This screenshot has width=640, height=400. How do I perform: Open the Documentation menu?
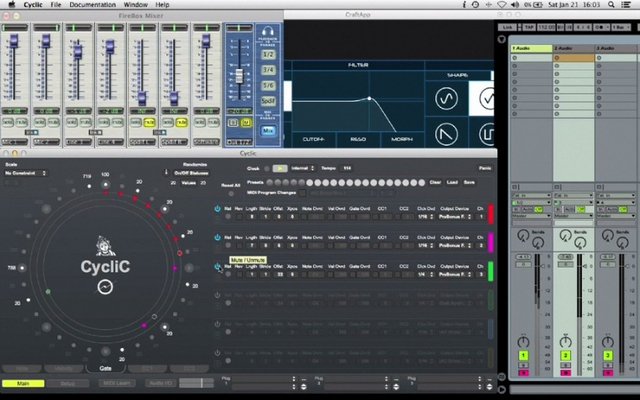point(93,4)
